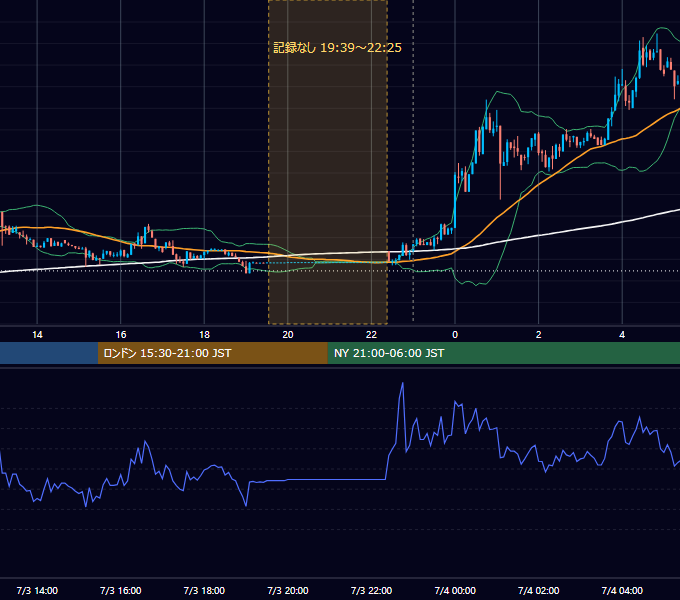Select the NY 21:00-06:00 JST session bar
The height and width of the screenshot is (600, 680).
(x=503, y=353)
